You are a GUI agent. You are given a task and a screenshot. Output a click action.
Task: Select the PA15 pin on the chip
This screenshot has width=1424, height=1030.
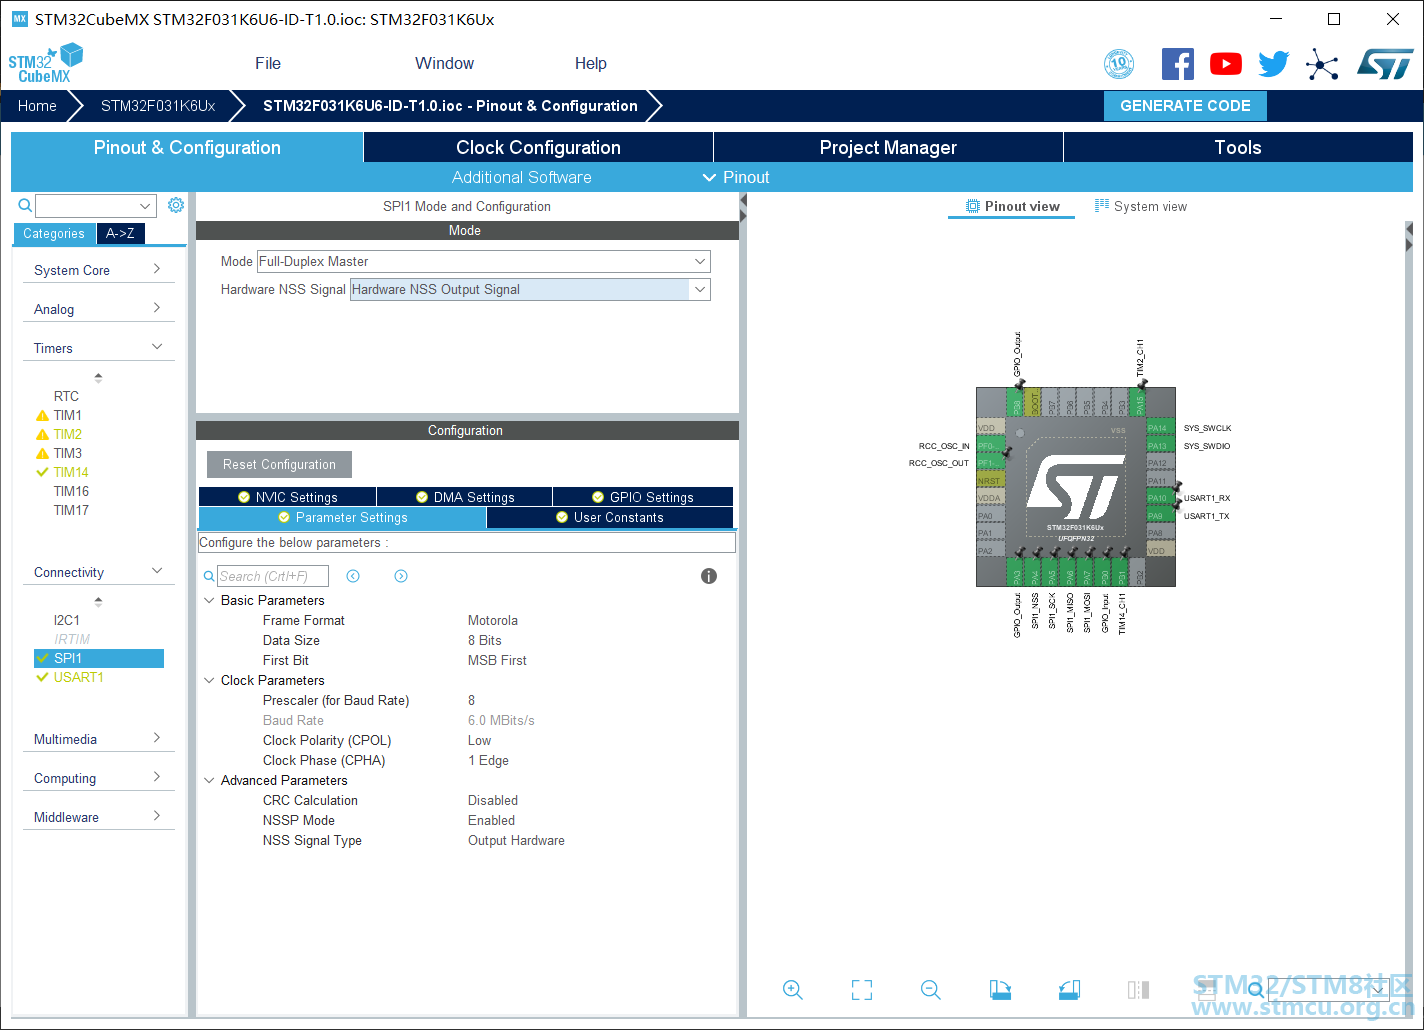1139,403
